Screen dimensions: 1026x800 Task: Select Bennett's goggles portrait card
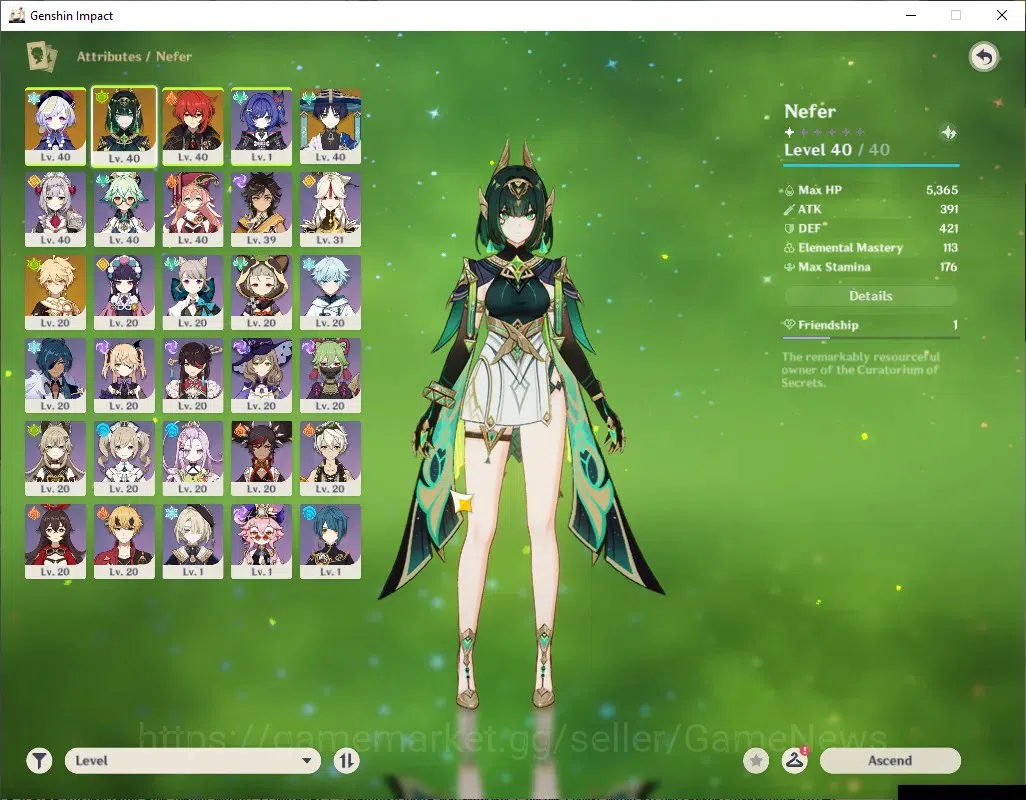(330, 459)
